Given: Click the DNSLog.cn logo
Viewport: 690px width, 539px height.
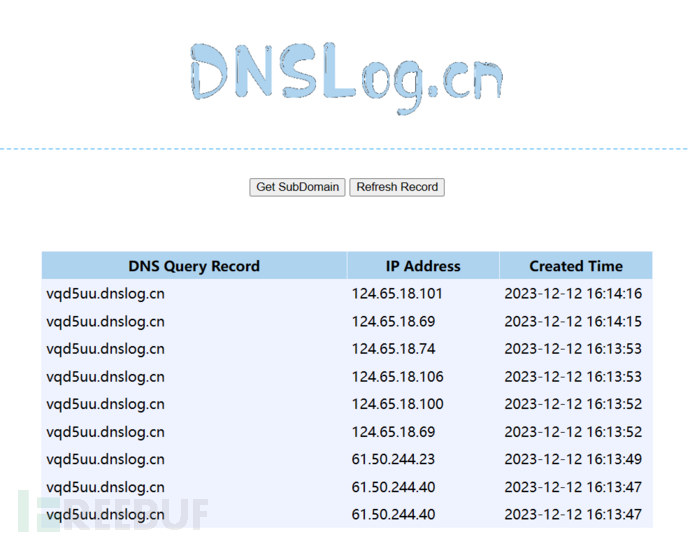Looking at the screenshot, I should [x=345, y=77].
